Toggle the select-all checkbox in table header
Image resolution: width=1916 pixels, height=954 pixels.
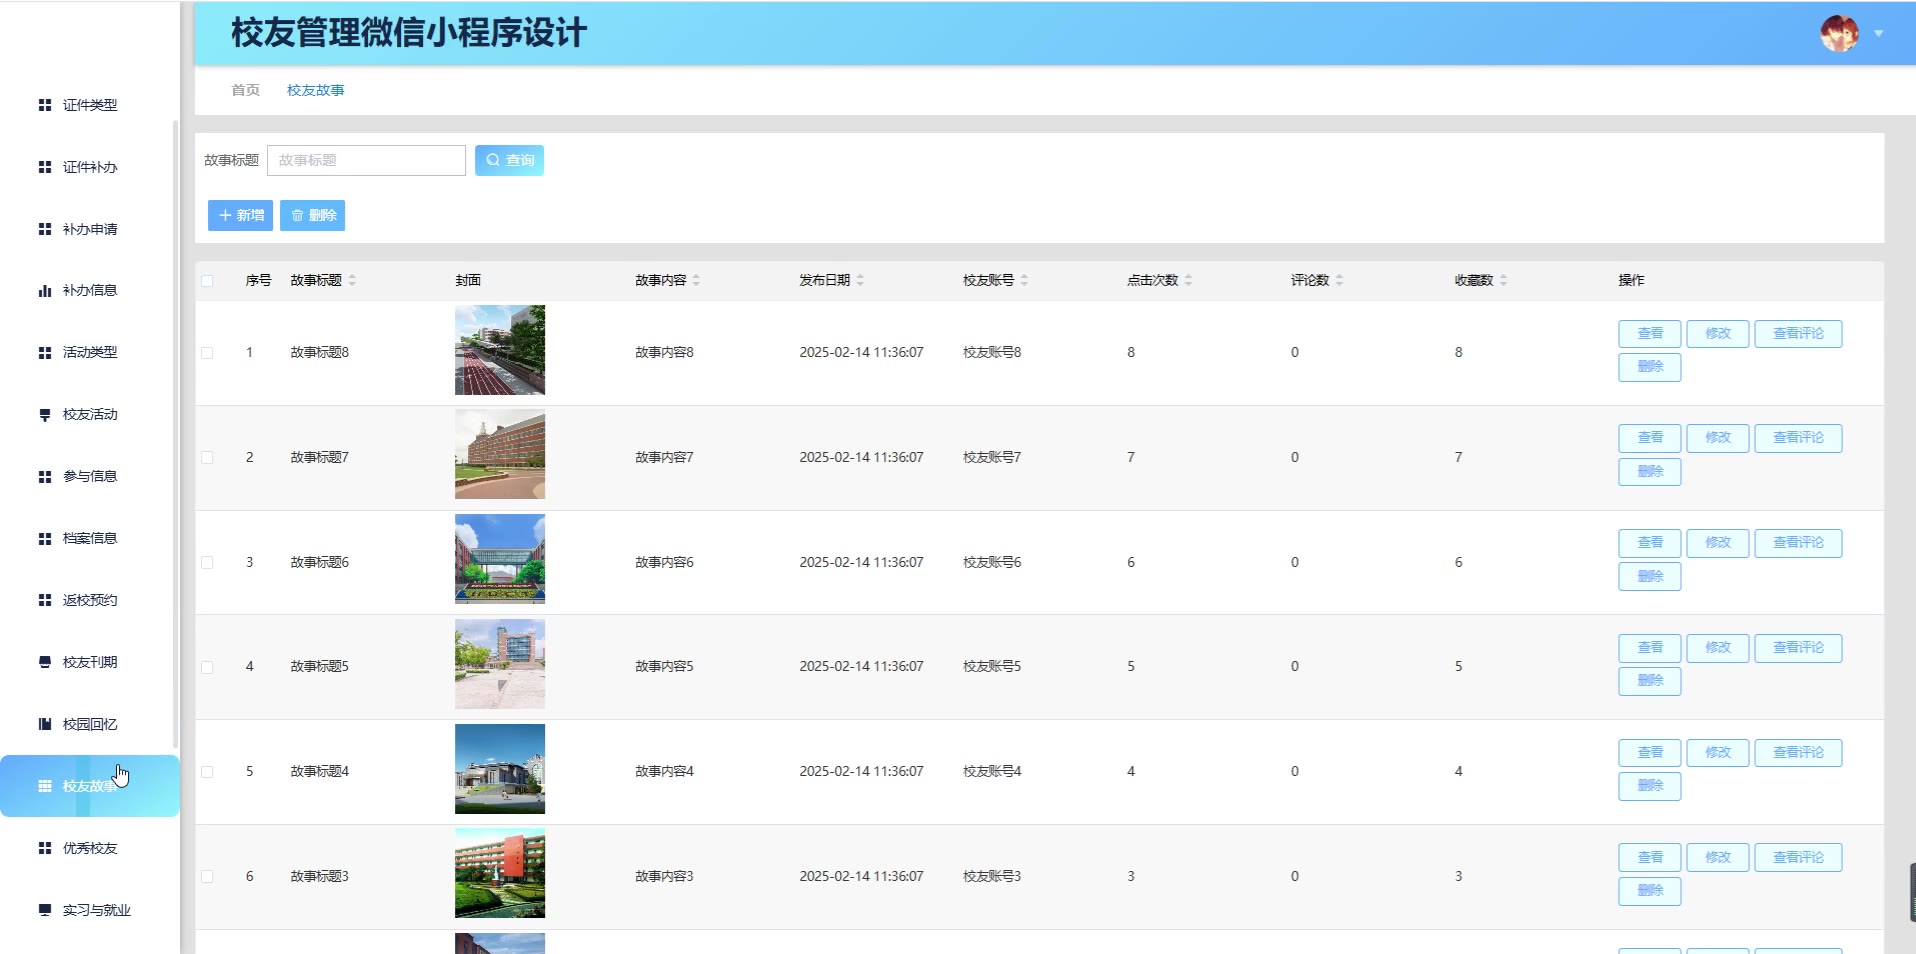[207, 281]
